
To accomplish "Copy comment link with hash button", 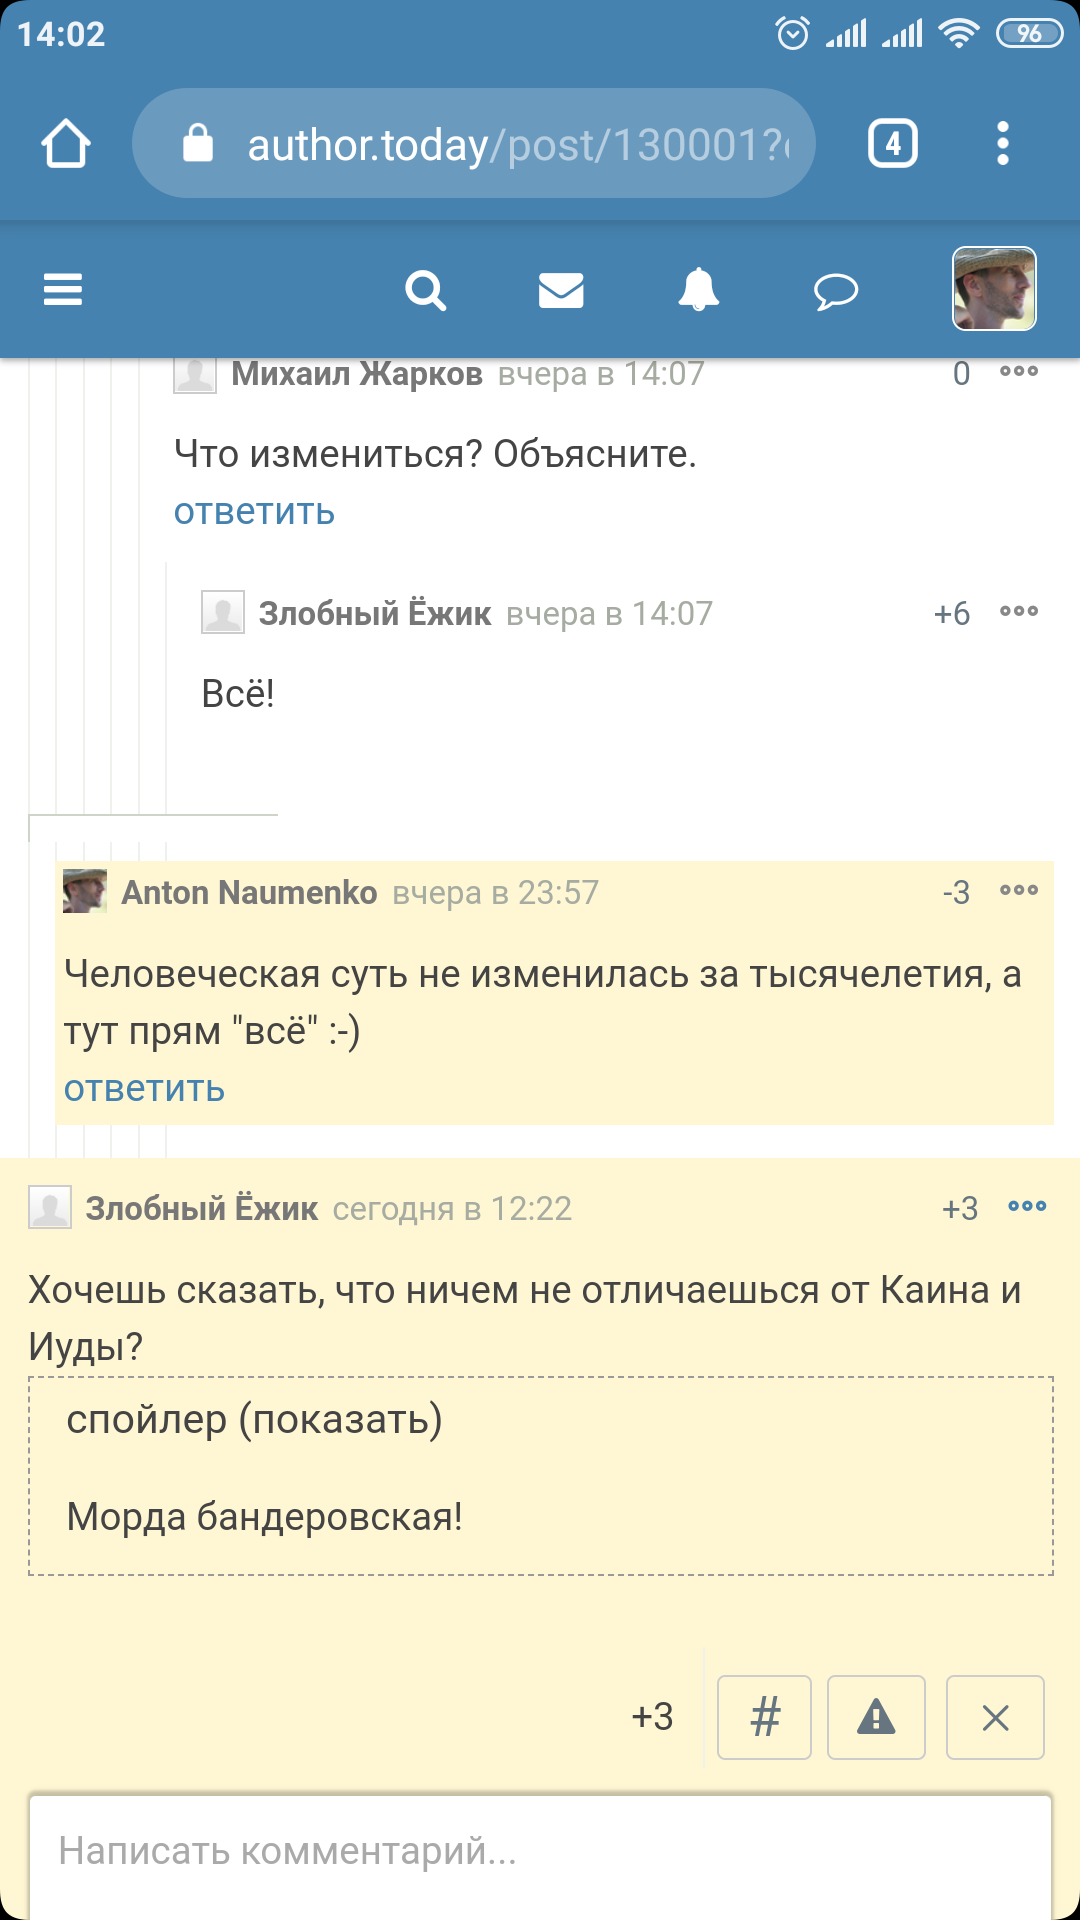I will click(x=765, y=1717).
